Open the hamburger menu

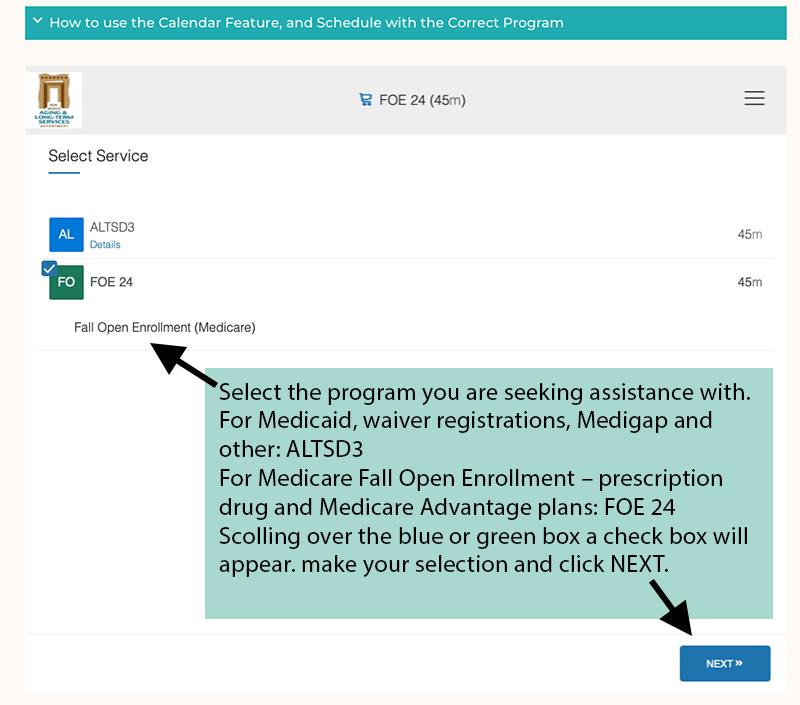[x=754, y=98]
